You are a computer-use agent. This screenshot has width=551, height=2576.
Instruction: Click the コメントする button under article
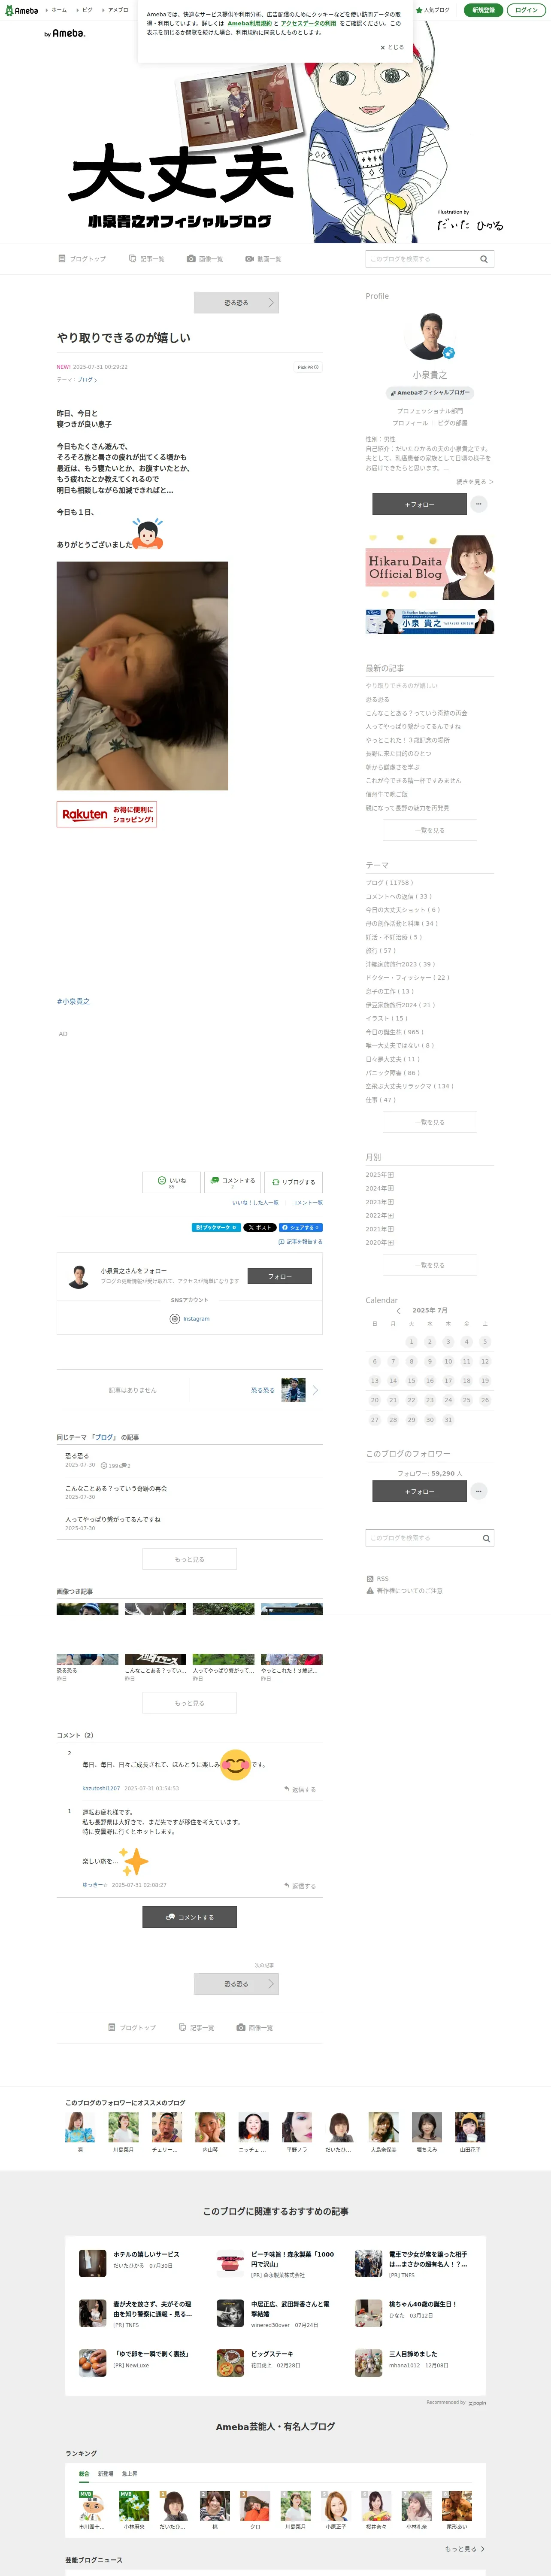232,1182
